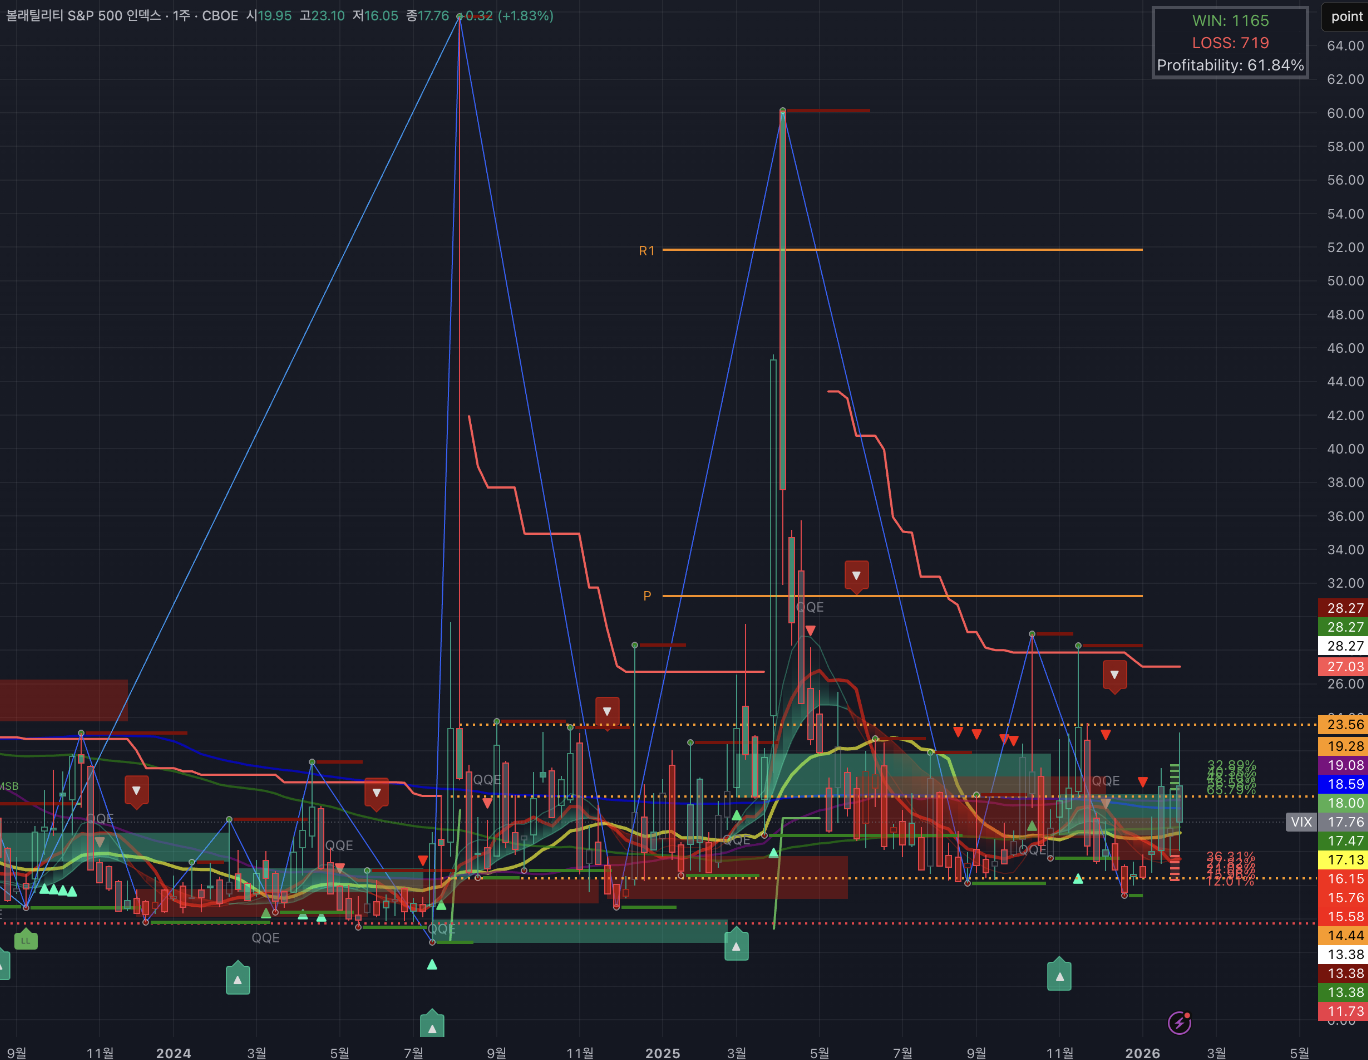Click the sell signal marker above the P line
This screenshot has height=1060, width=1368.
[856, 575]
